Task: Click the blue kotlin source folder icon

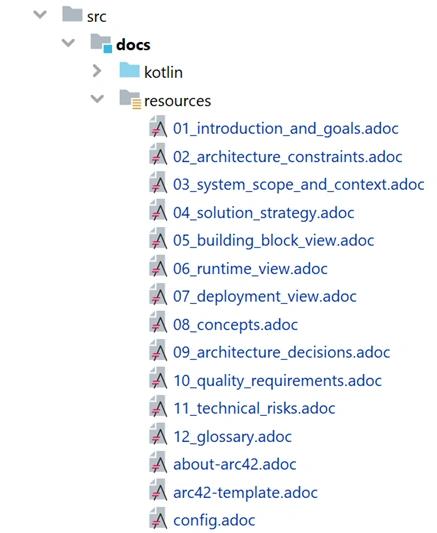Action: click(x=129, y=70)
